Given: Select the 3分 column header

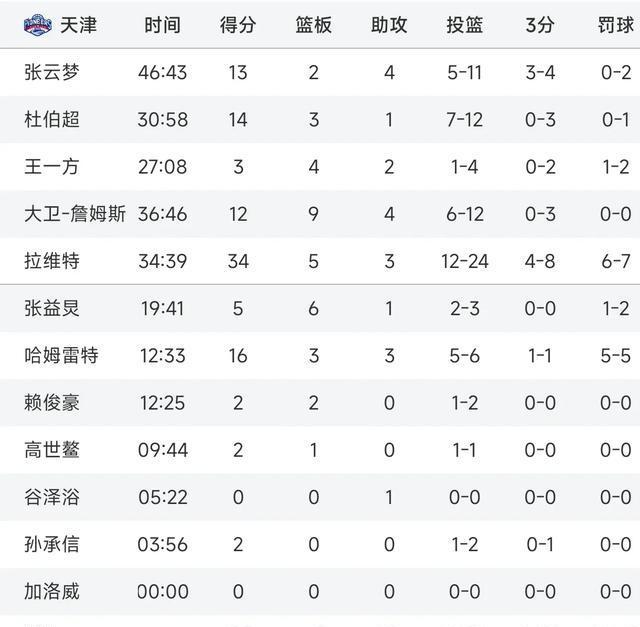Looking at the screenshot, I should (540, 25).
